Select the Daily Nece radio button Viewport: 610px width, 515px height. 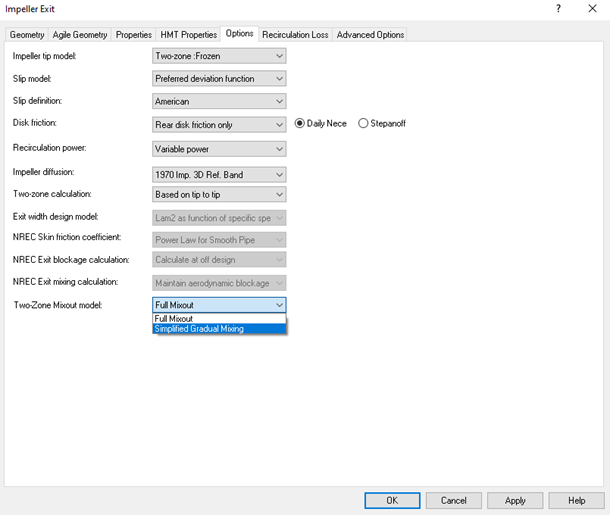300,124
